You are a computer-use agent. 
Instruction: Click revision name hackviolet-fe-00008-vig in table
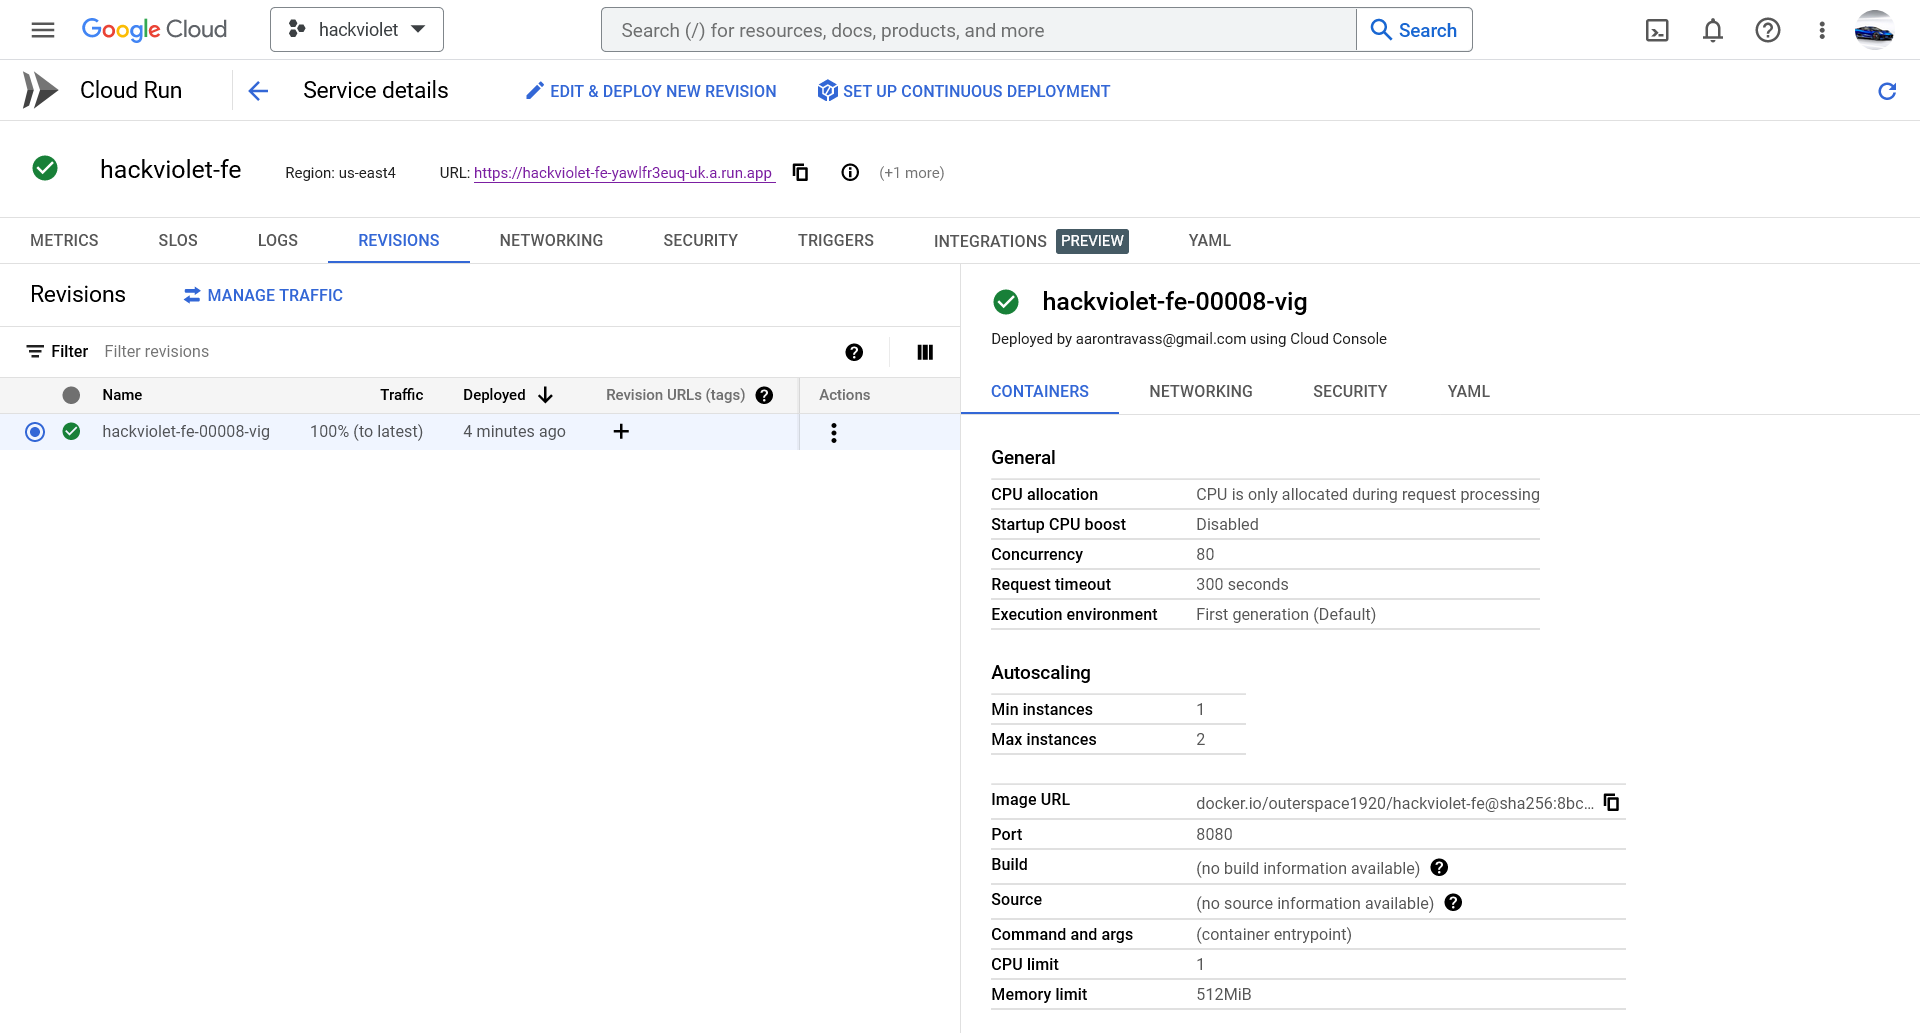pos(186,432)
